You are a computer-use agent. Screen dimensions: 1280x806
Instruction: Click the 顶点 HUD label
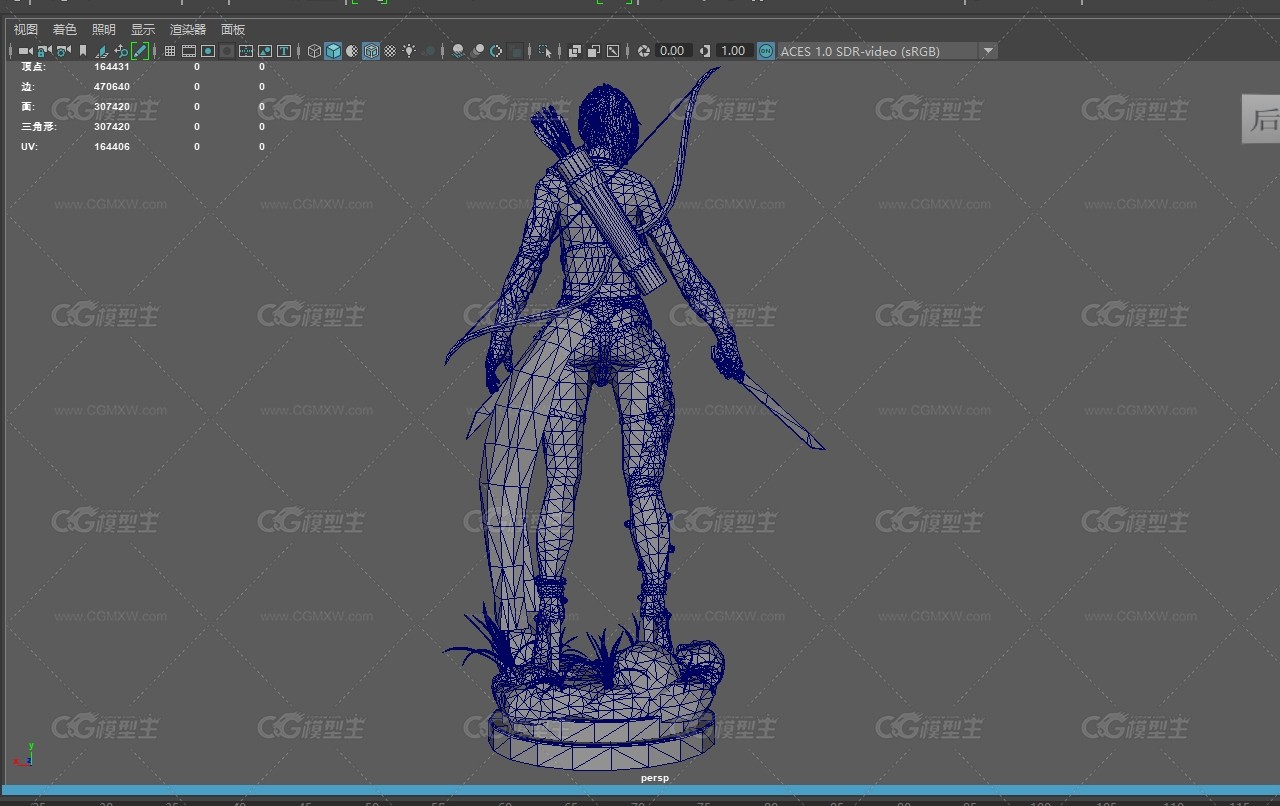33,67
